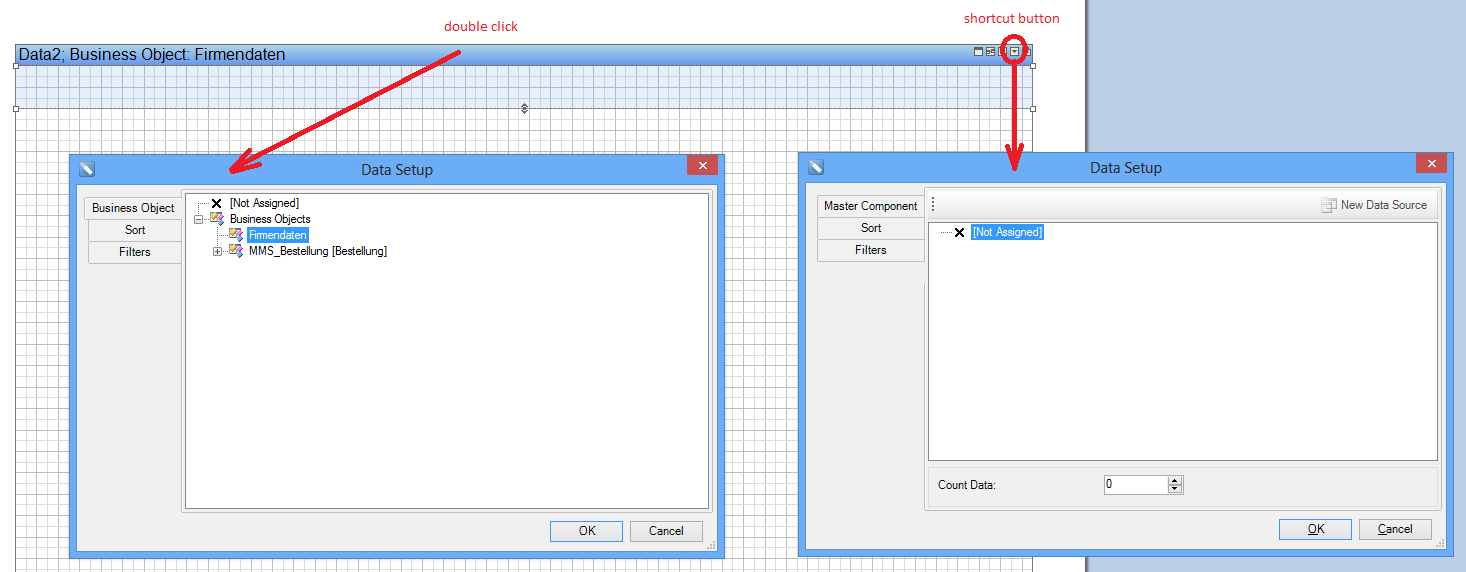Select [Not Assigned] in Master Component list
Screen dimensions: 1466x572
1007,232
